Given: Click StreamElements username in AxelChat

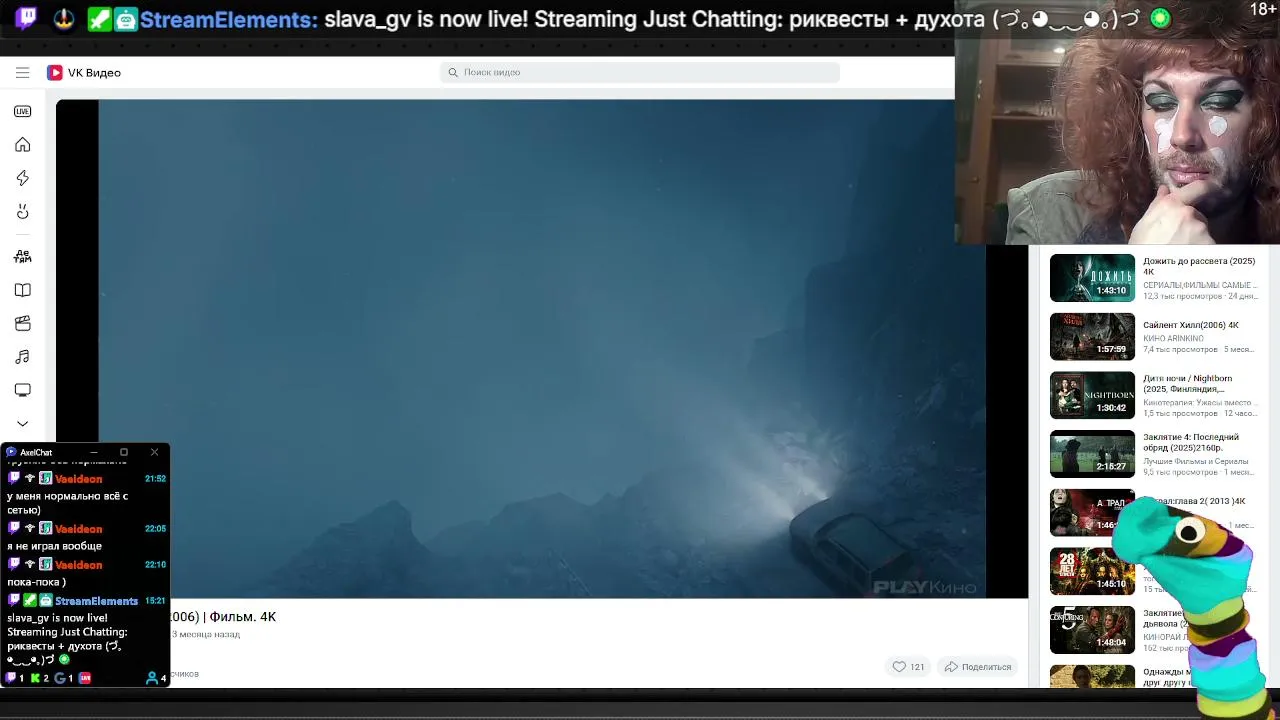Looking at the screenshot, I should [x=96, y=601].
